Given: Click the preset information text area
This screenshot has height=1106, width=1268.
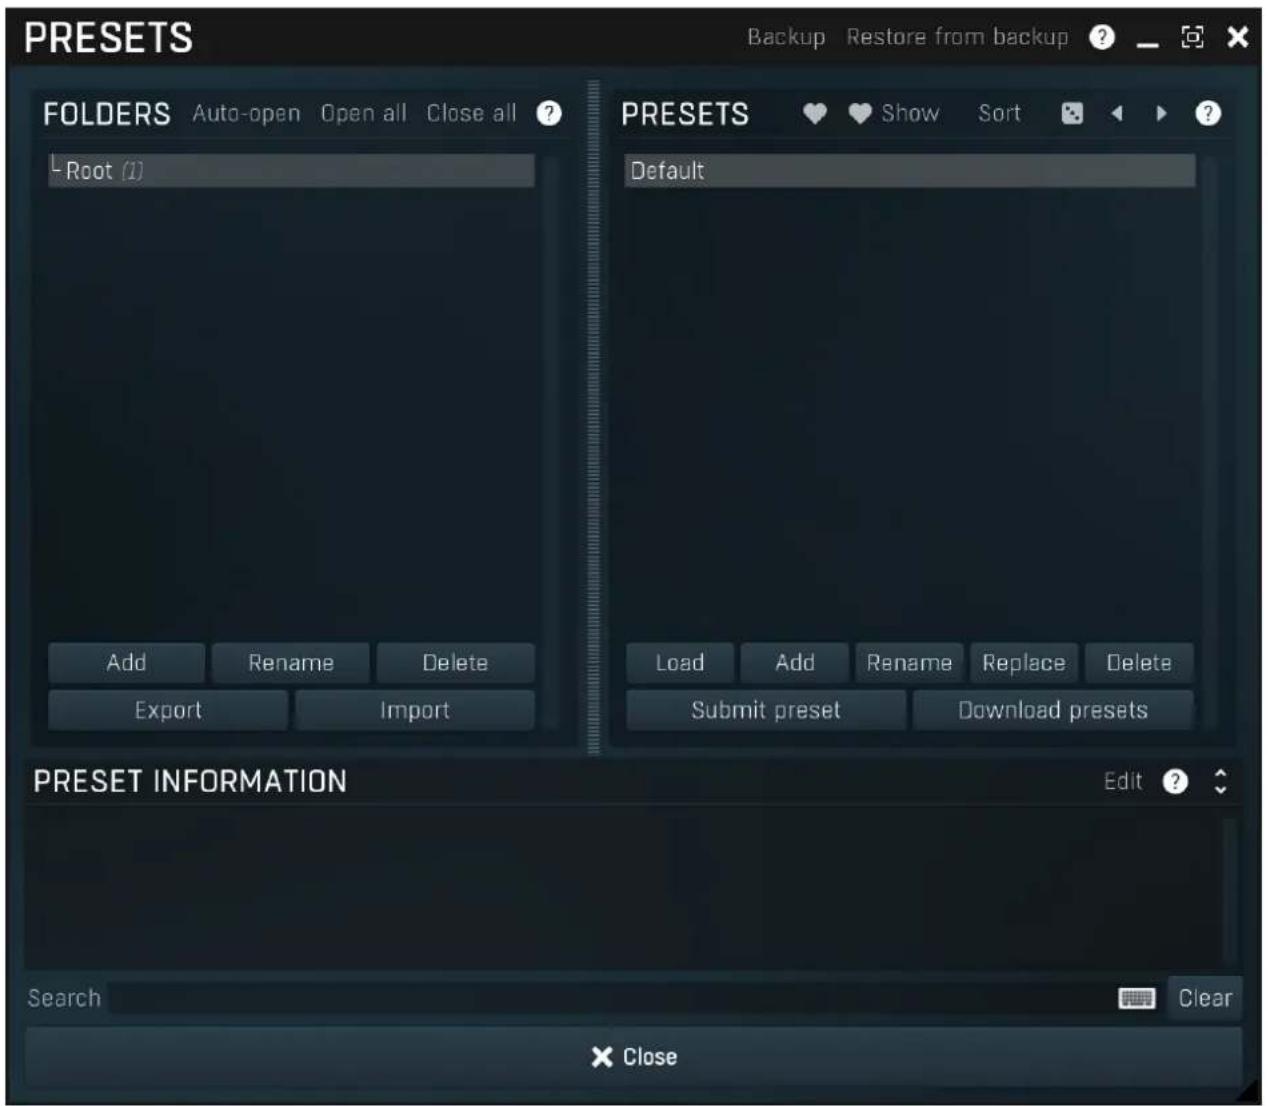Looking at the screenshot, I should click(x=622, y=890).
